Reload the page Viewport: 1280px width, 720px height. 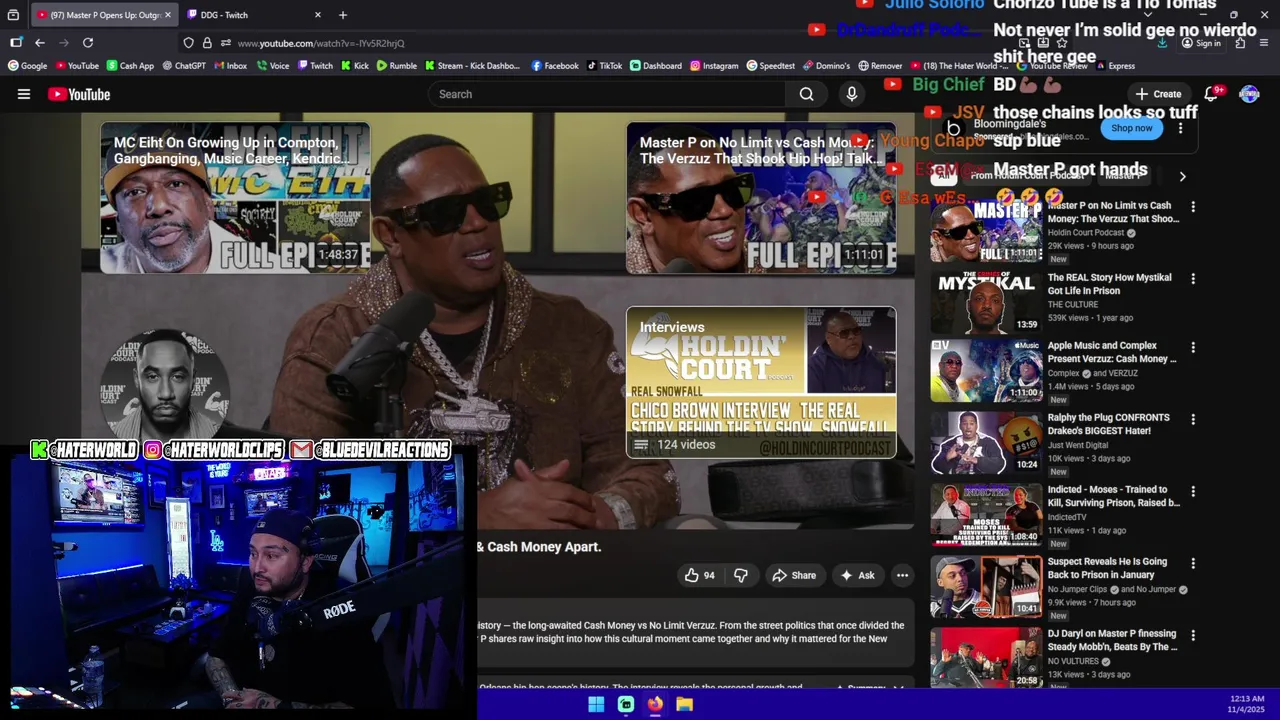point(88,43)
